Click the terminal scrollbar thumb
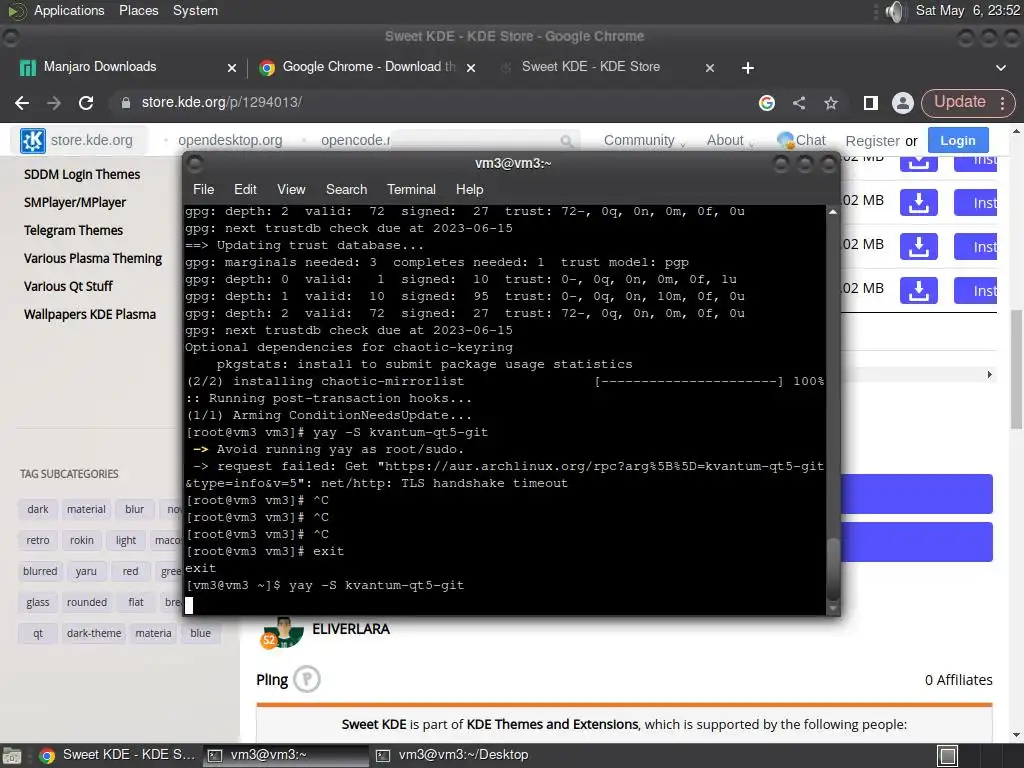The width and height of the screenshot is (1024, 768). pos(833,569)
